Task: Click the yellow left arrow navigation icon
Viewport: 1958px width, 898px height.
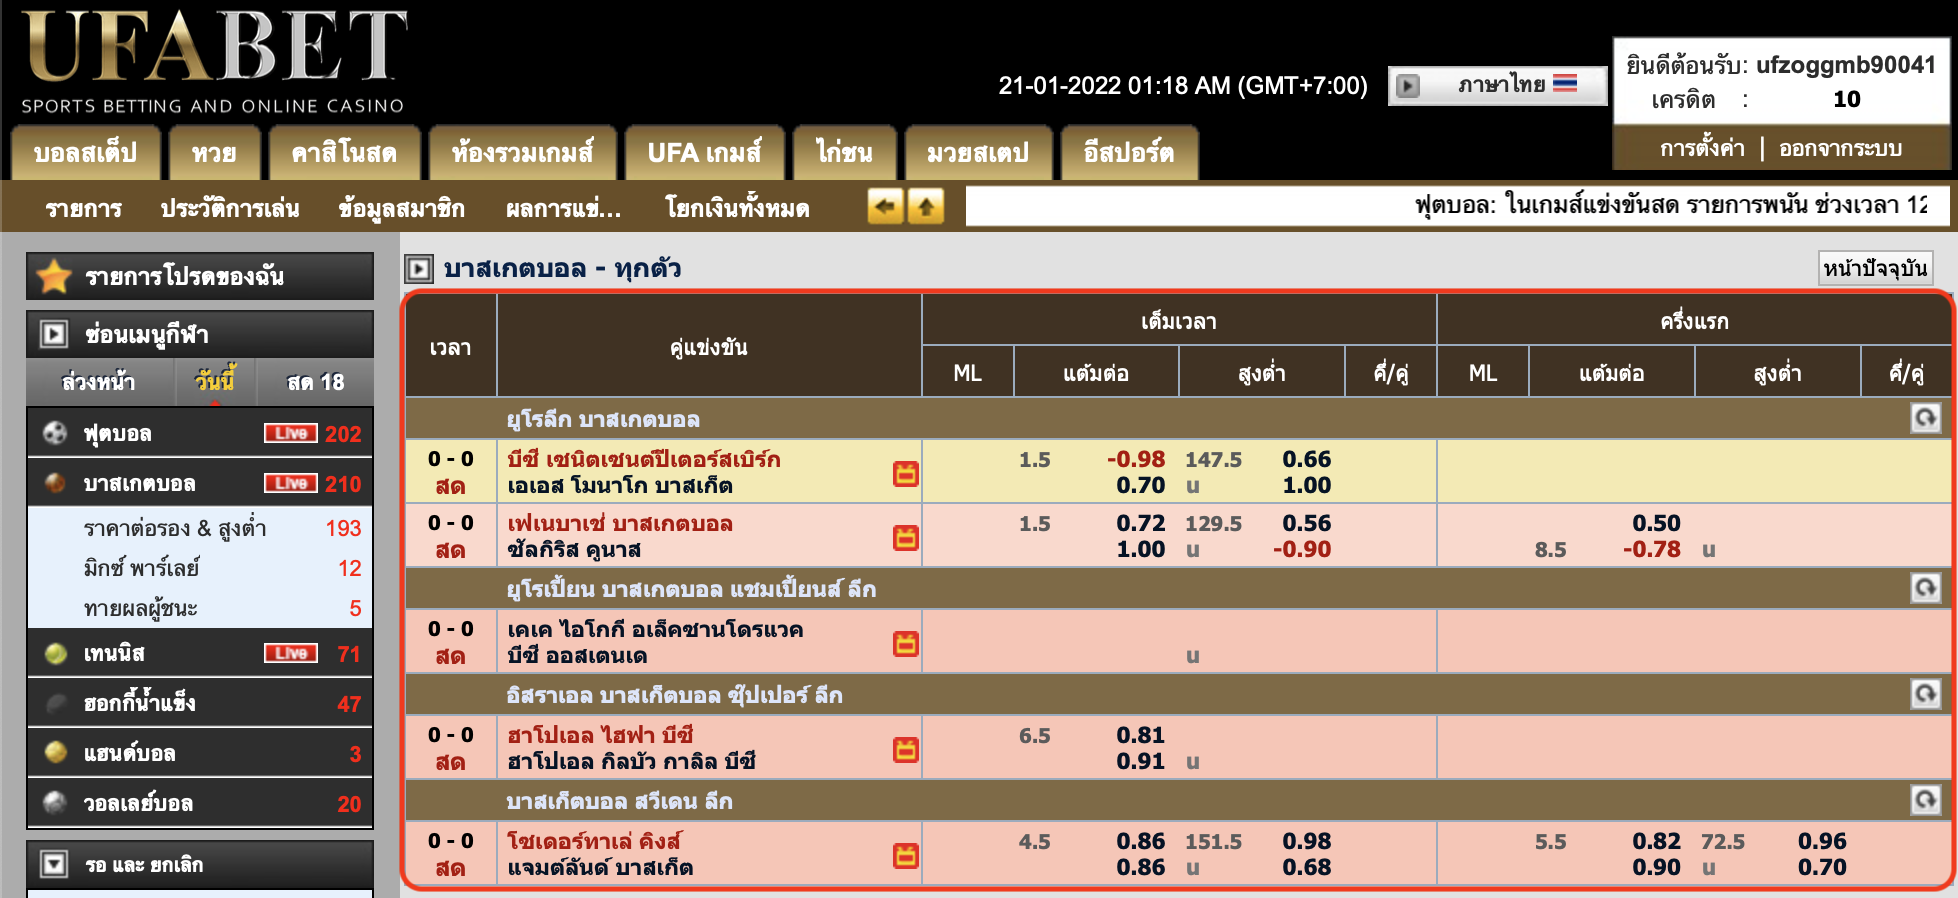Action: point(885,207)
